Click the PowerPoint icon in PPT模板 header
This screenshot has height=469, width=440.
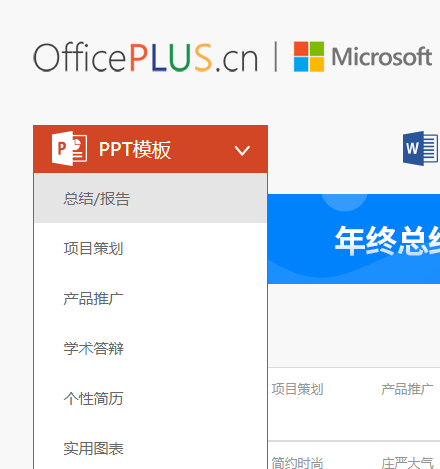[70, 149]
